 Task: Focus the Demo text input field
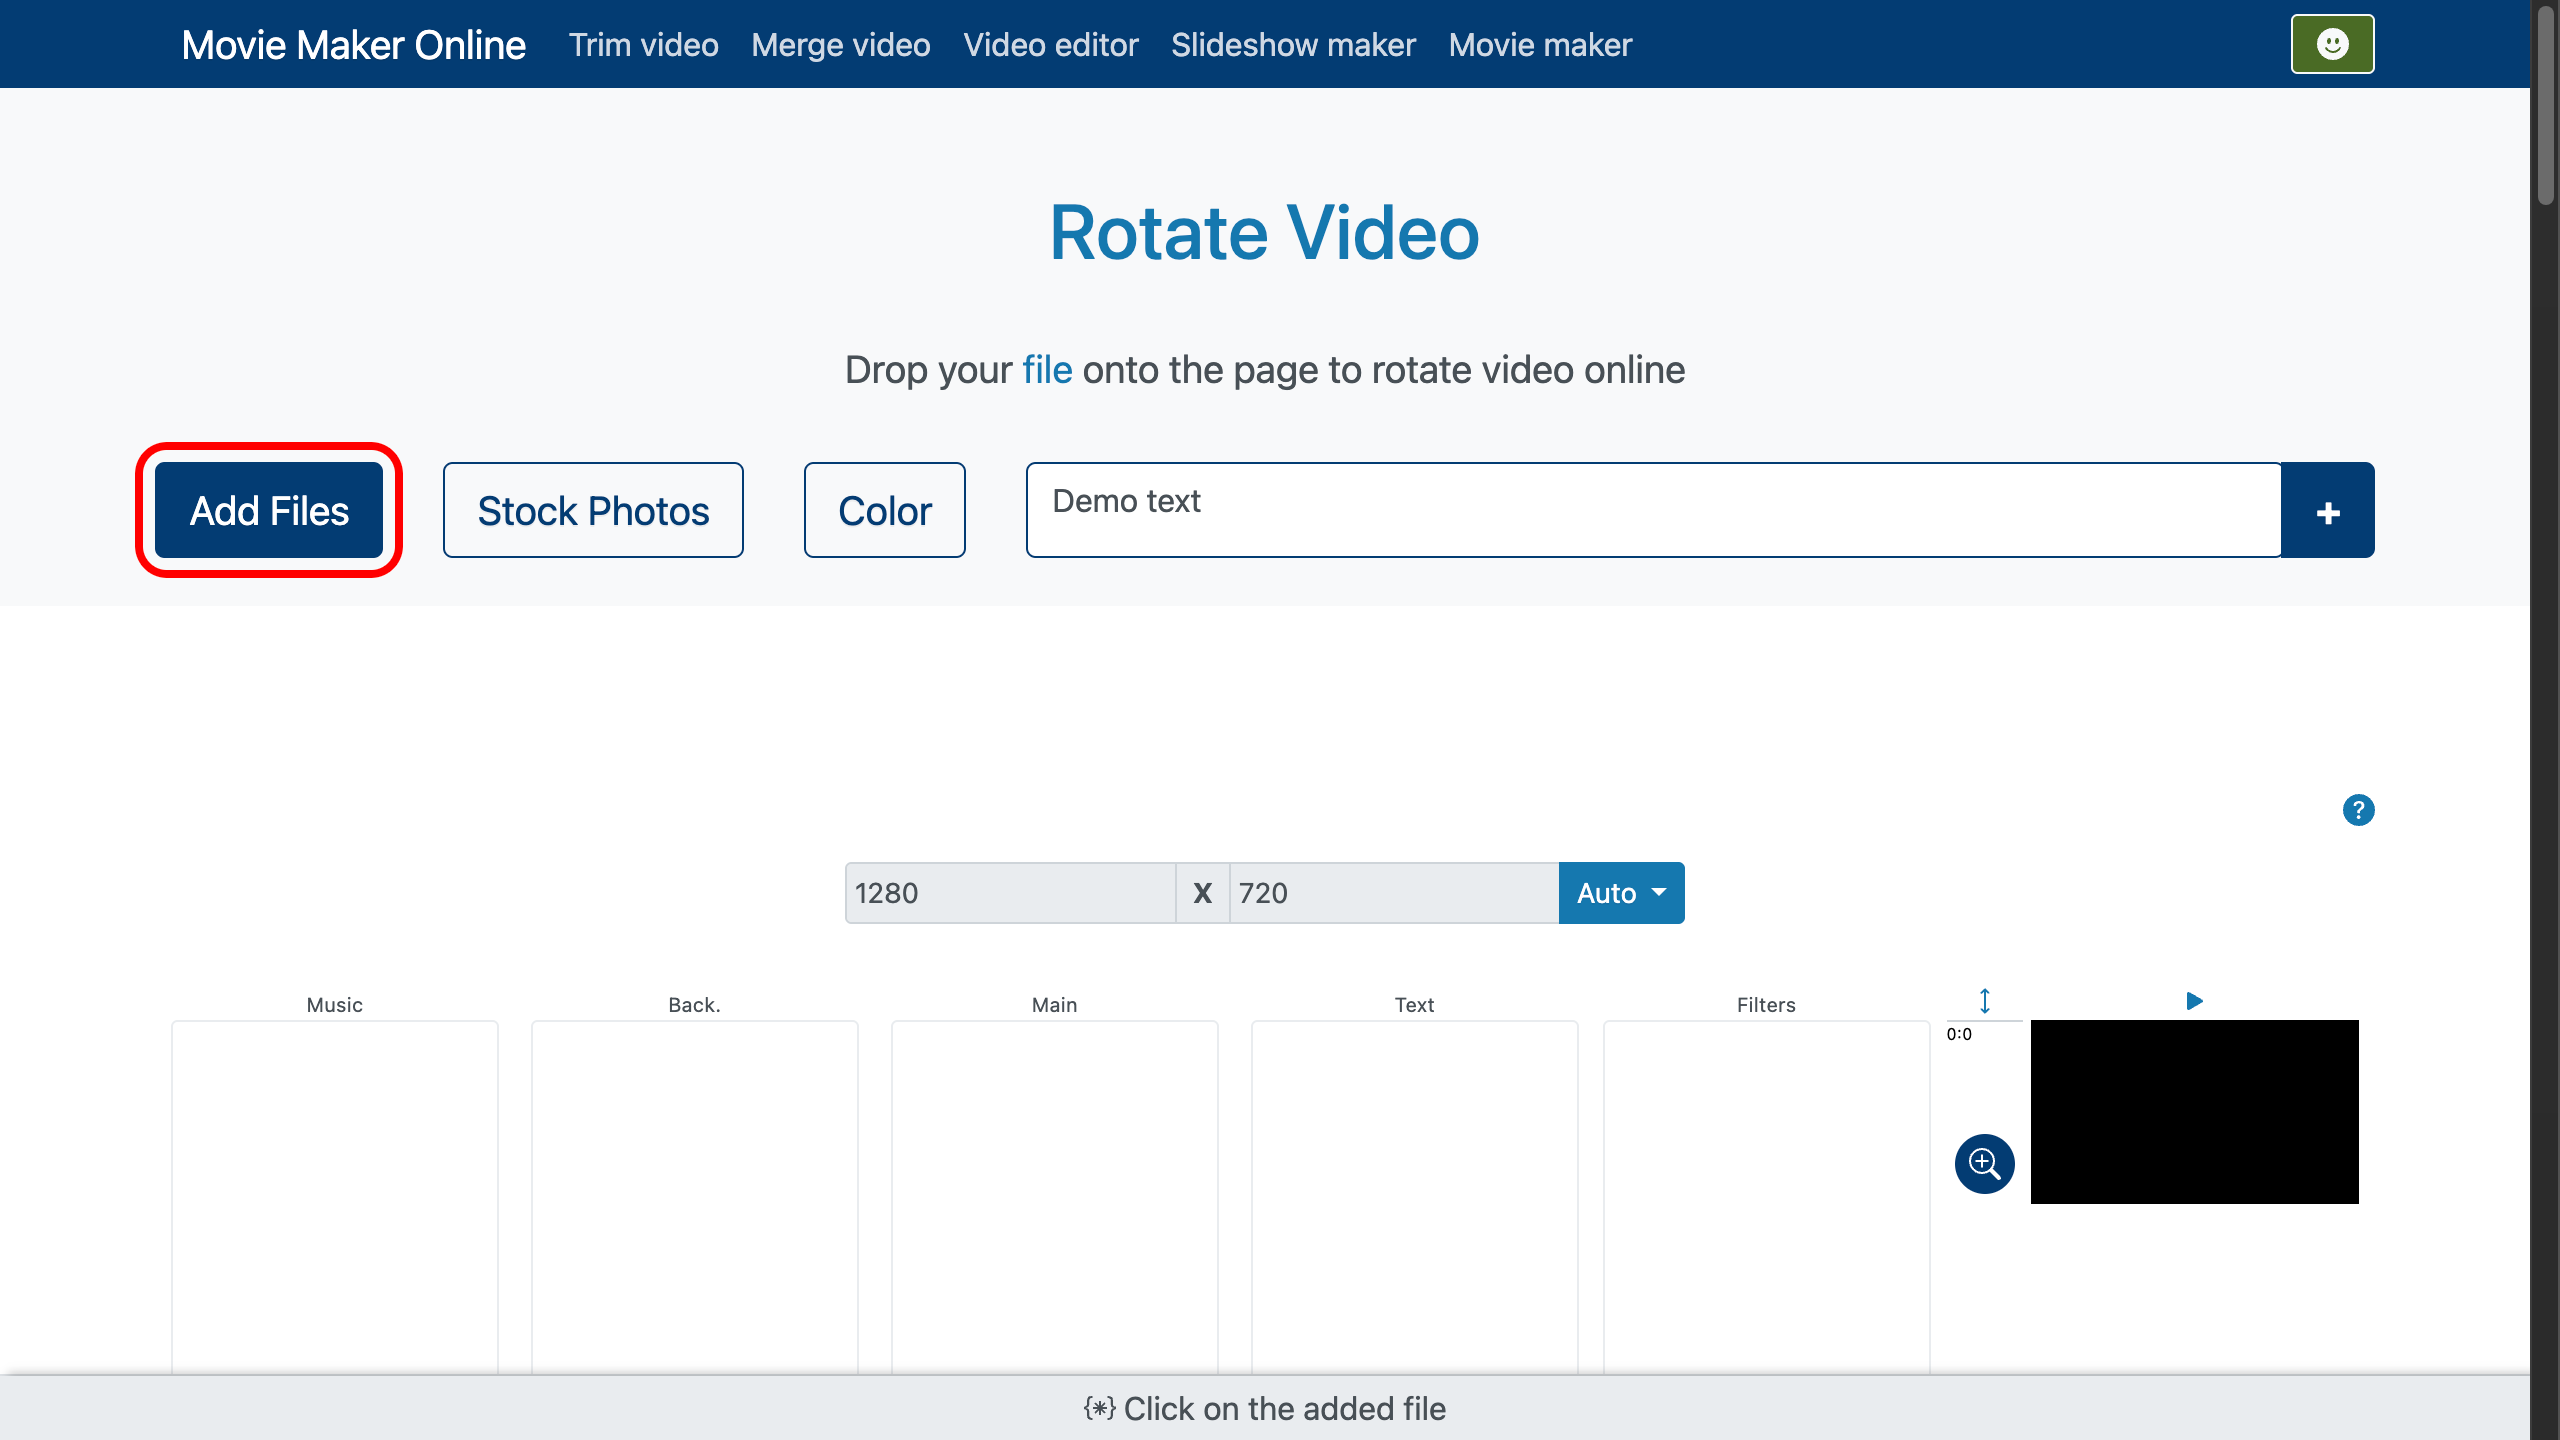(x=1654, y=510)
